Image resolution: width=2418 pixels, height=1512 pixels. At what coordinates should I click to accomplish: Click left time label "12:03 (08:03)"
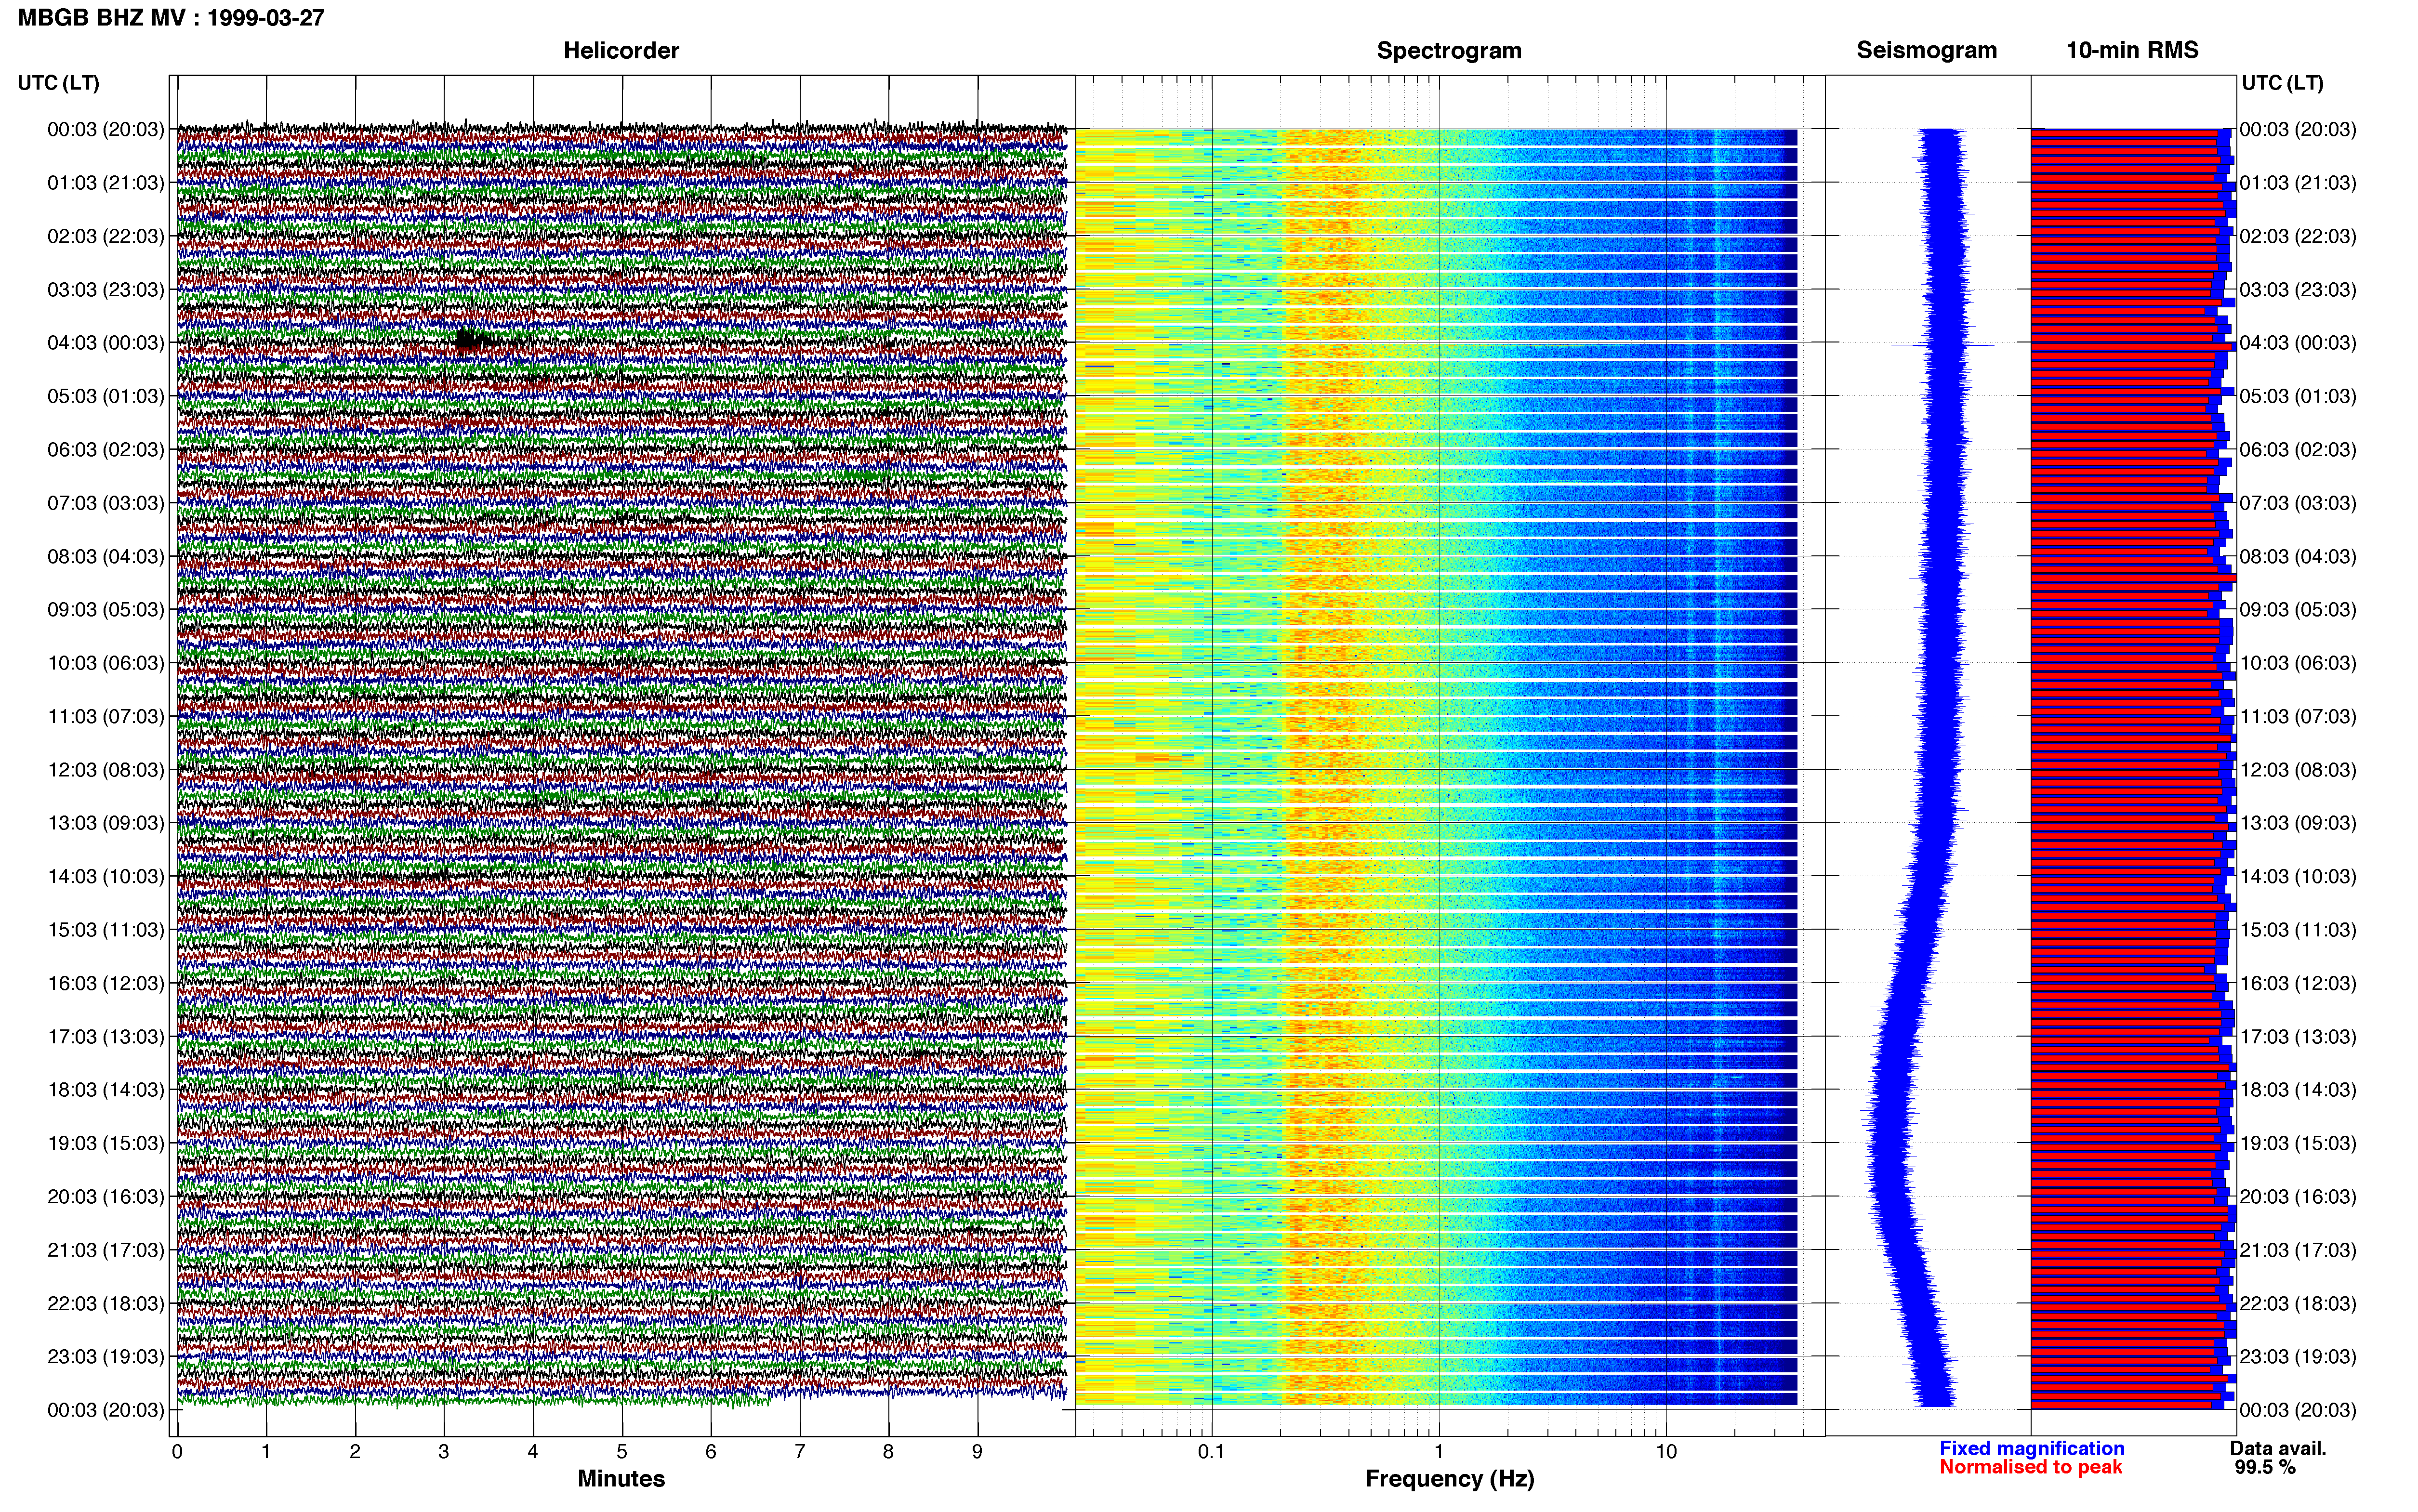106,770
